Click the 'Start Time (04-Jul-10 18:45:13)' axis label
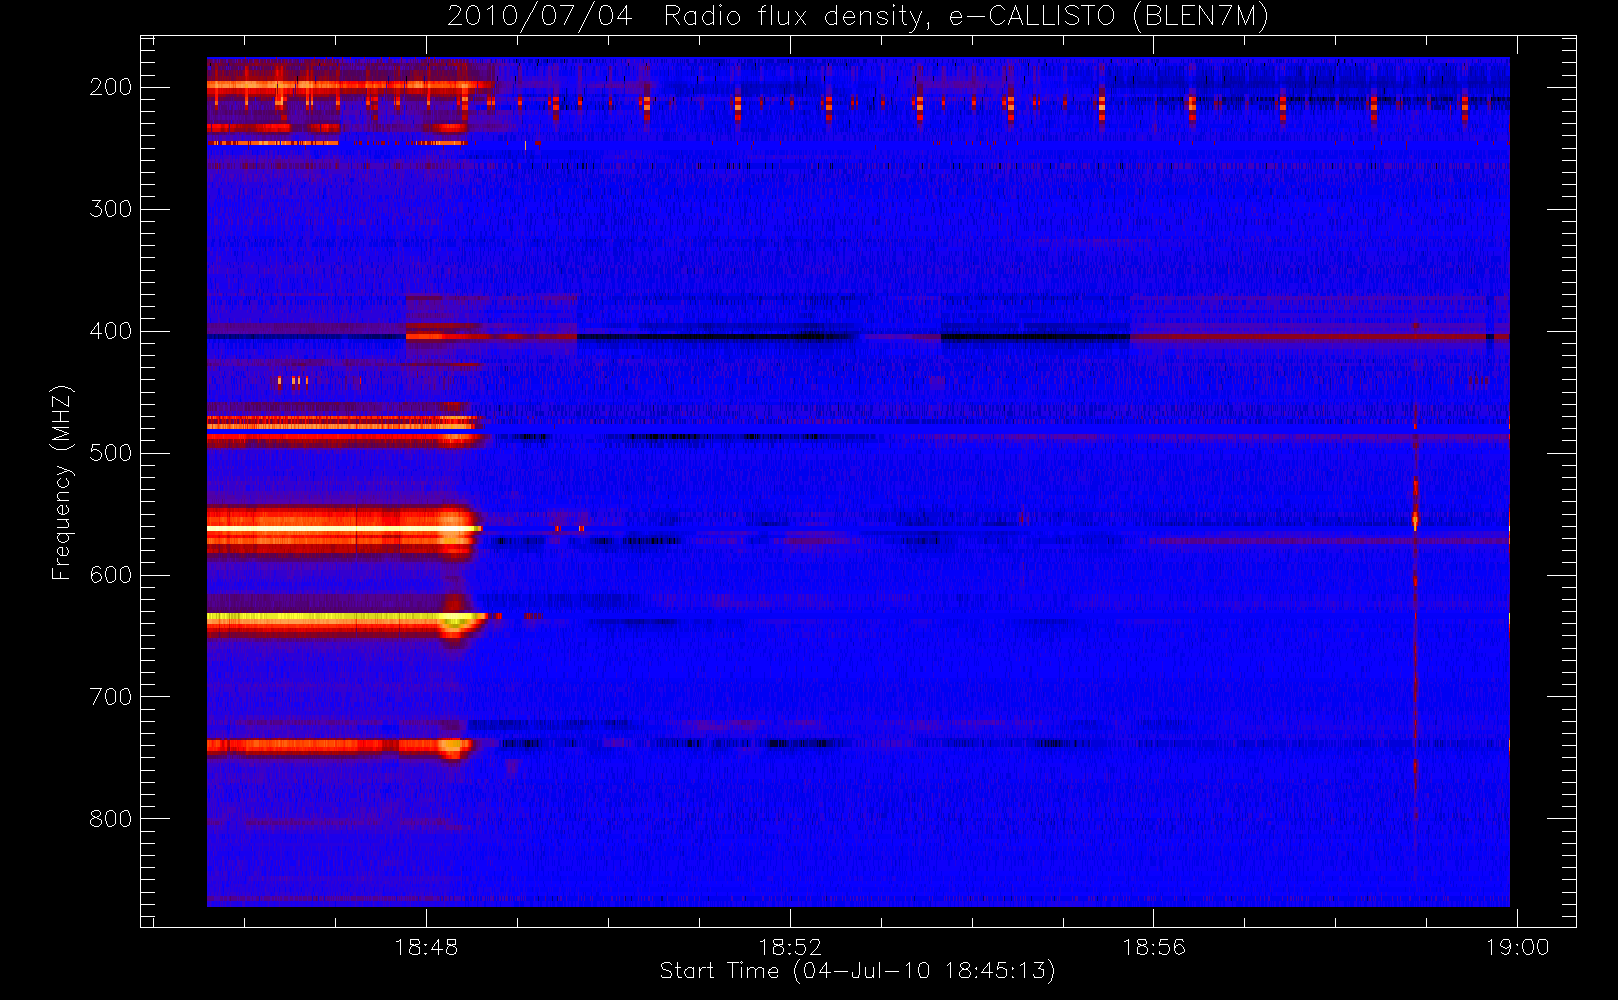 (x=857, y=970)
